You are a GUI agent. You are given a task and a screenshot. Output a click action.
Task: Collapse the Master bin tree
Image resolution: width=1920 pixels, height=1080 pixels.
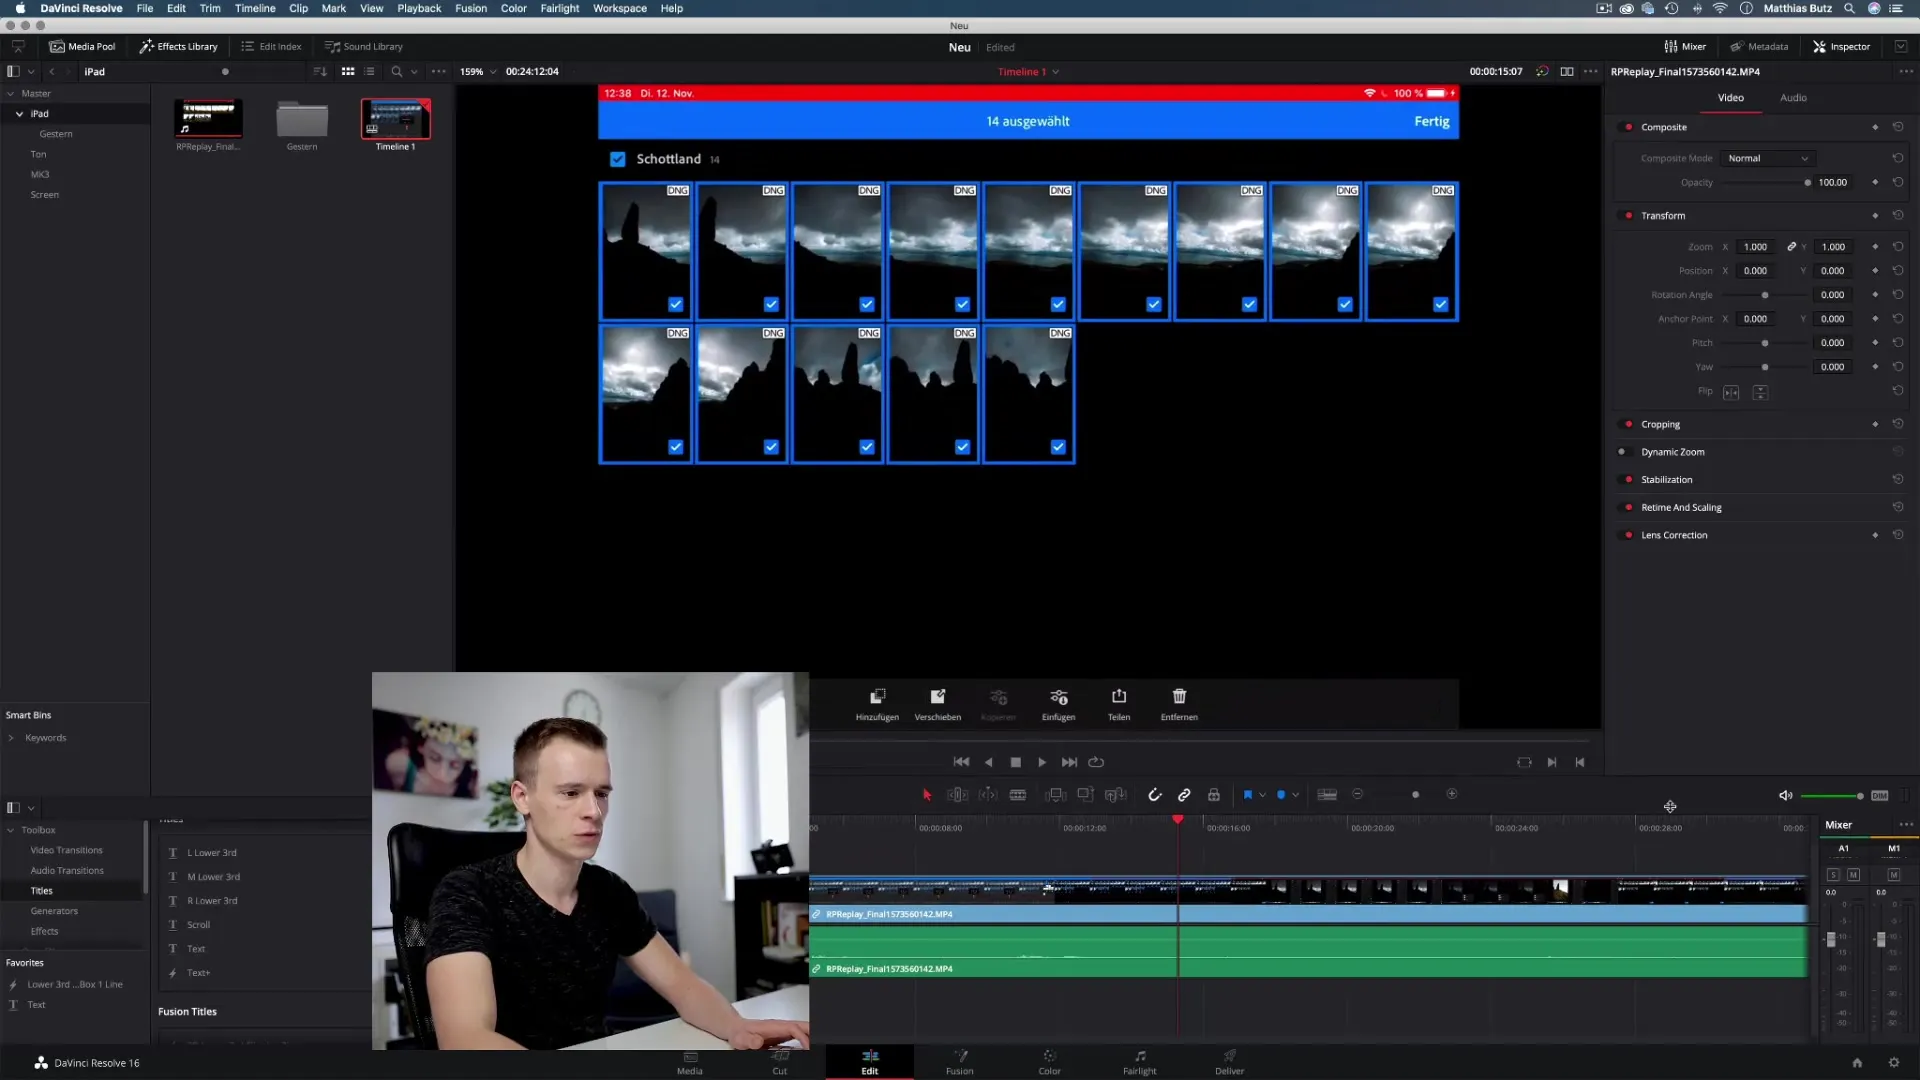[x=10, y=94]
